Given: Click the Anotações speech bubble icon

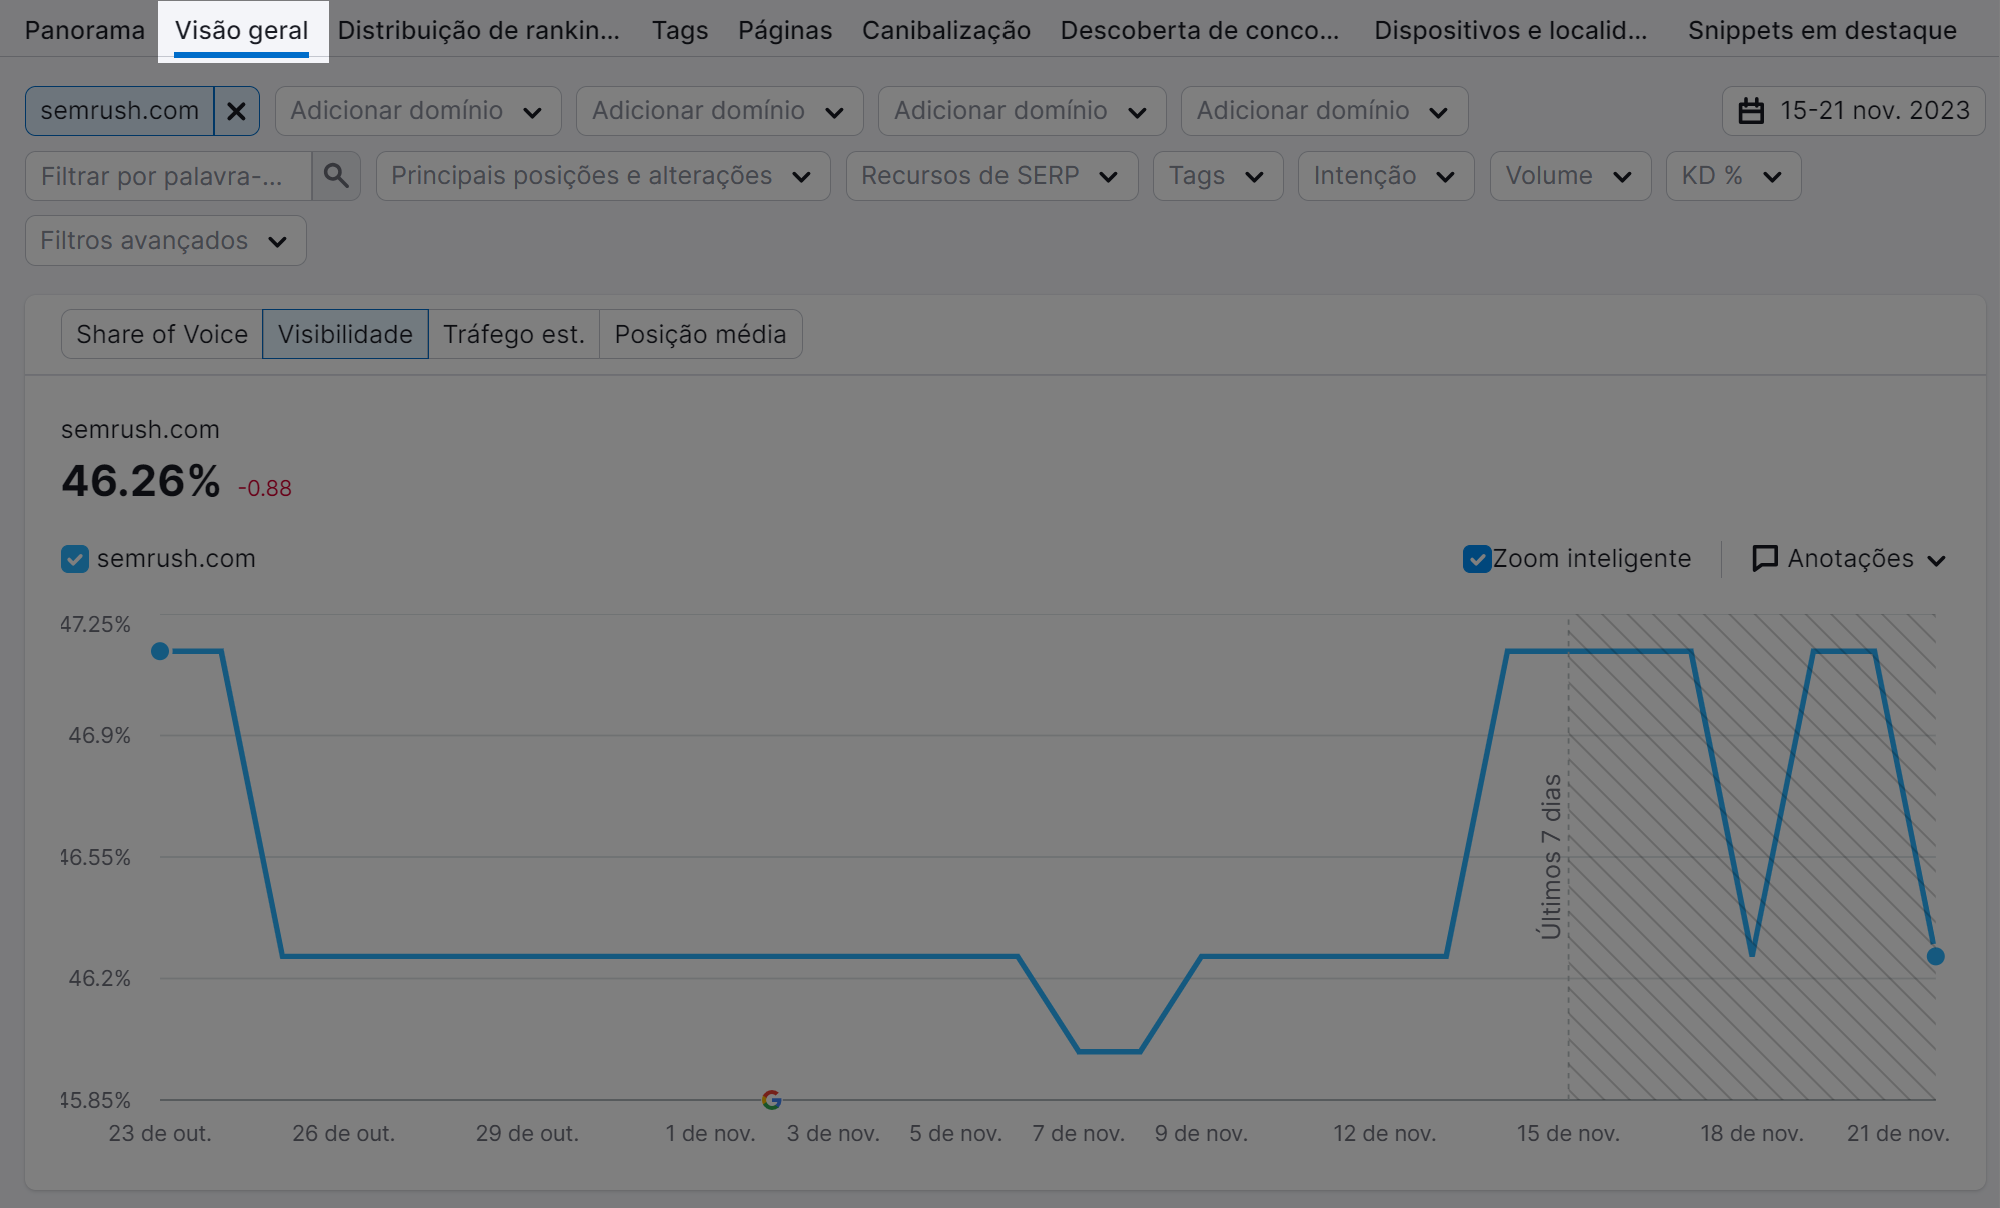Looking at the screenshot, I should [1765, 558].
